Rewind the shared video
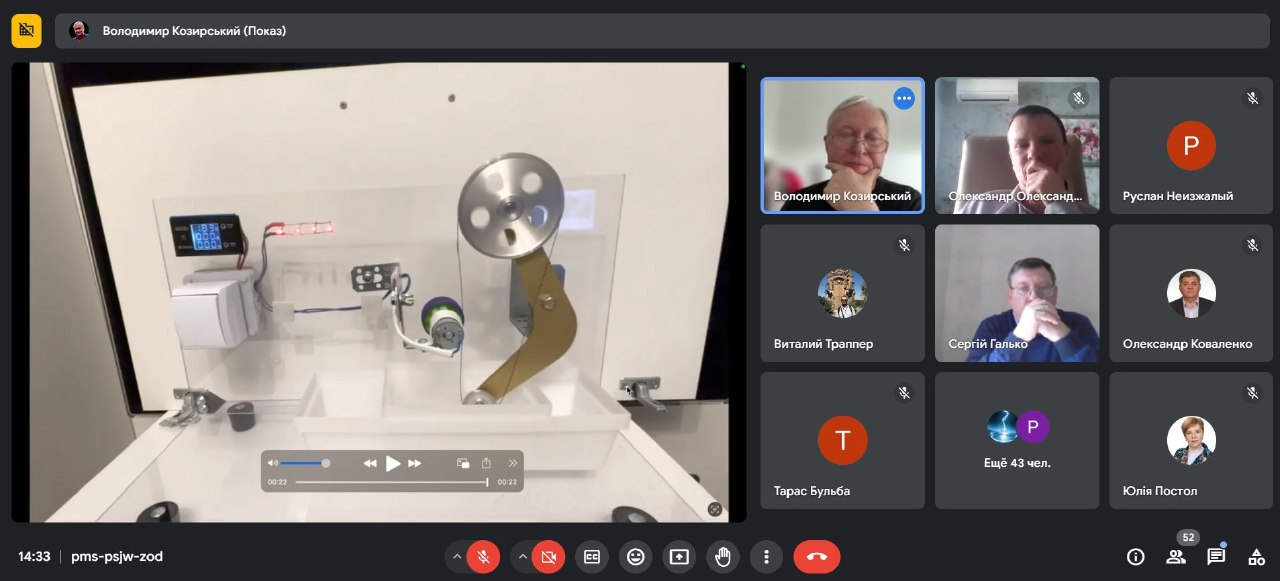The width and height of the screenshot is (1280, 581). [x=370, y=463]
